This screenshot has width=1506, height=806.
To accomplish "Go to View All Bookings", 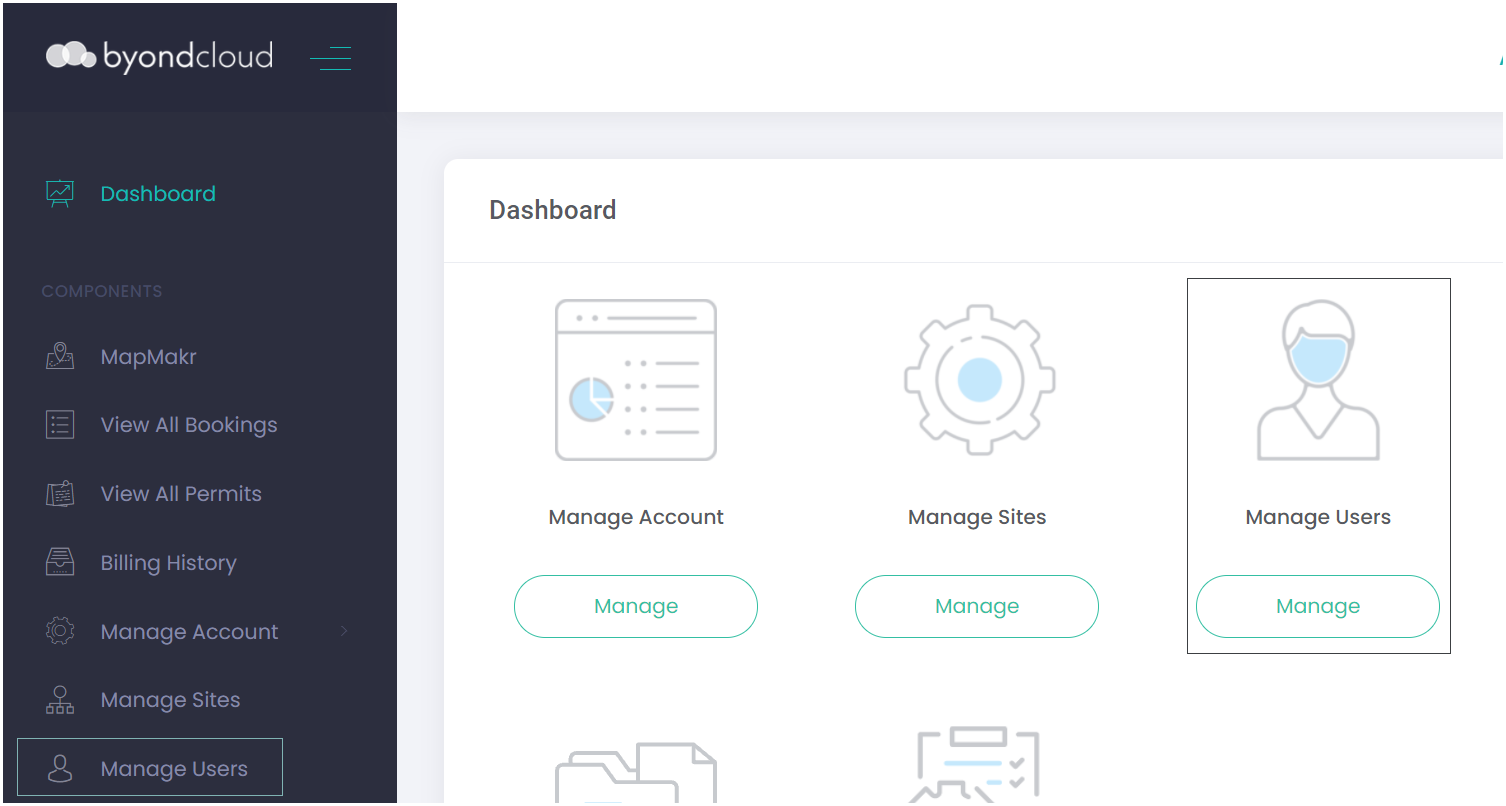I will [189, 425].
